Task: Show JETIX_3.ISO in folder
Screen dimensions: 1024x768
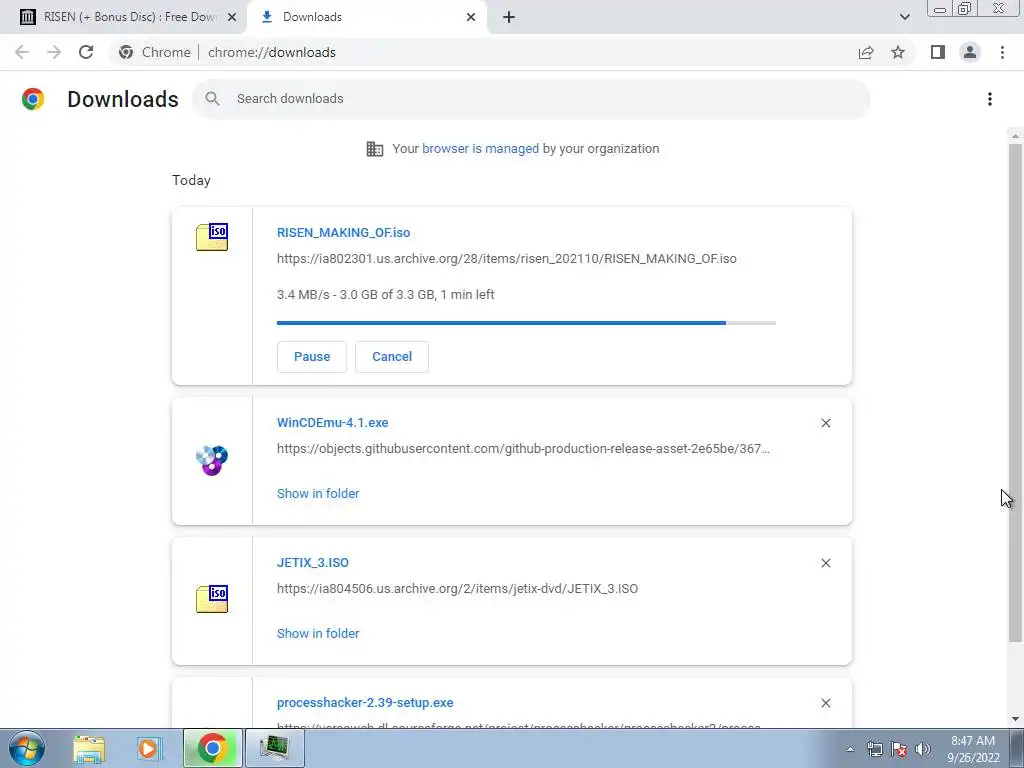Action: (318, 633)
